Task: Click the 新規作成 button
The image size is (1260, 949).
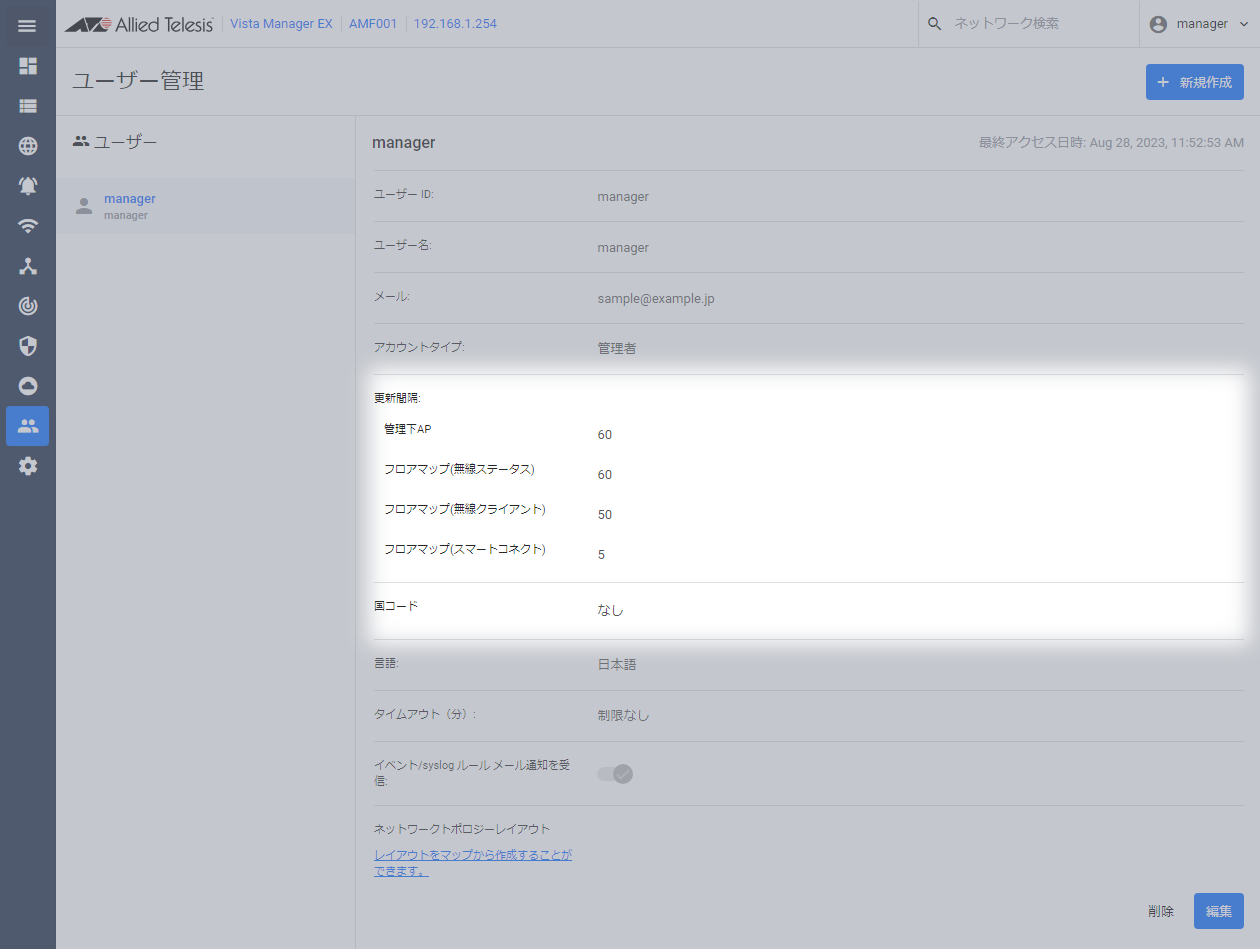Action: coord(1194,82)
